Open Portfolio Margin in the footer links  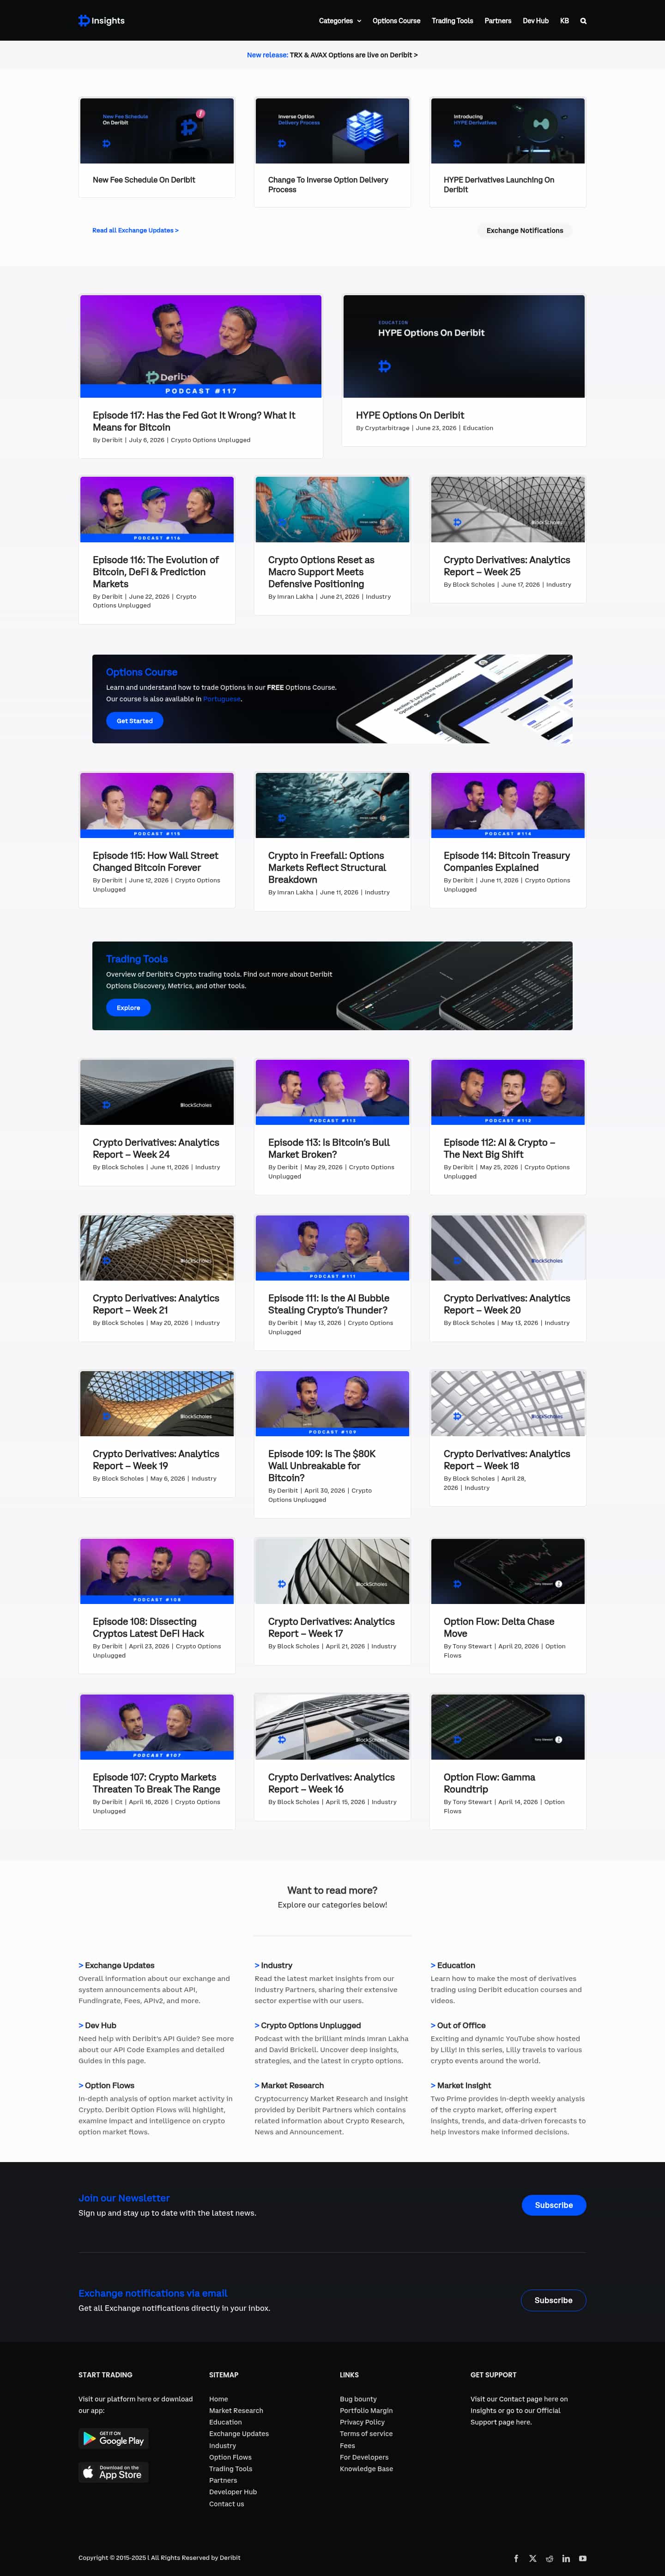pos(366,2410)
